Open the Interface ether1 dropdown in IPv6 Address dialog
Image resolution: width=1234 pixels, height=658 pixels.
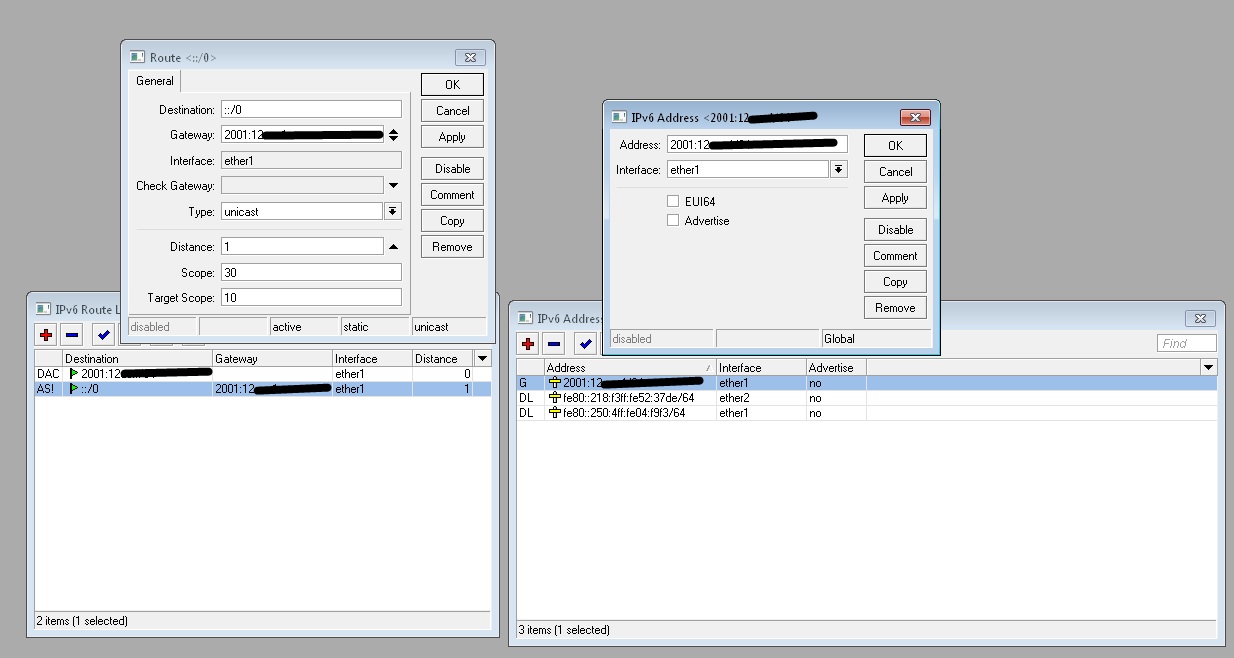pos(840,170)
